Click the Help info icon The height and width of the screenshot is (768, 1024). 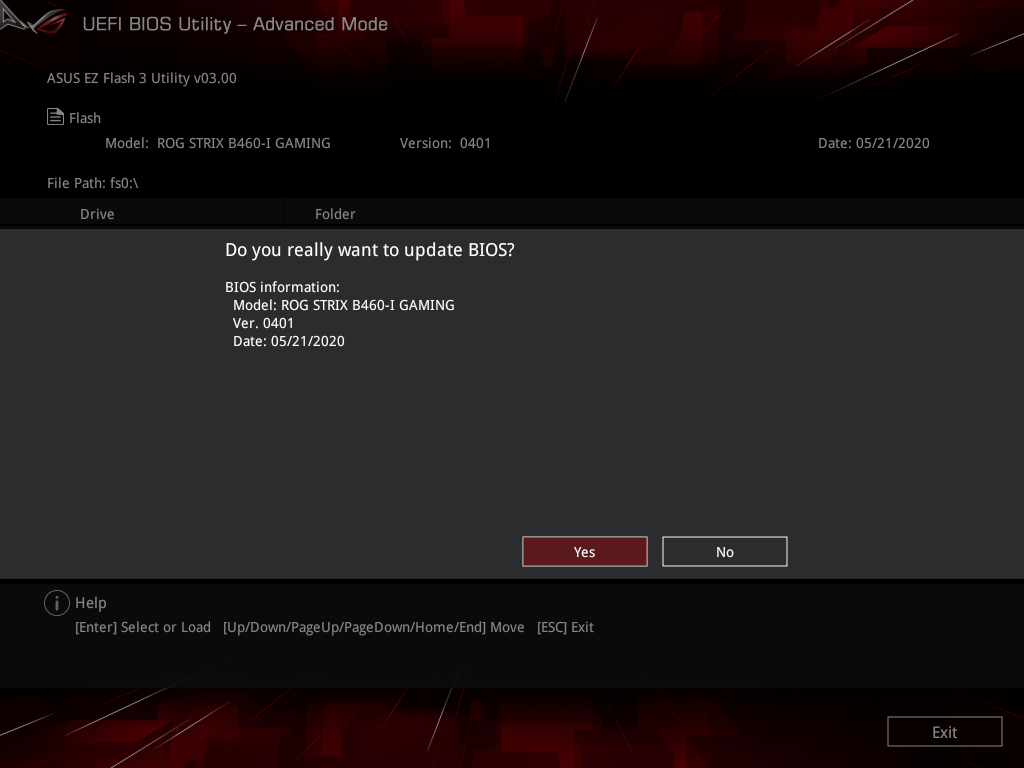pyautogui.click(x=57, y=603)
